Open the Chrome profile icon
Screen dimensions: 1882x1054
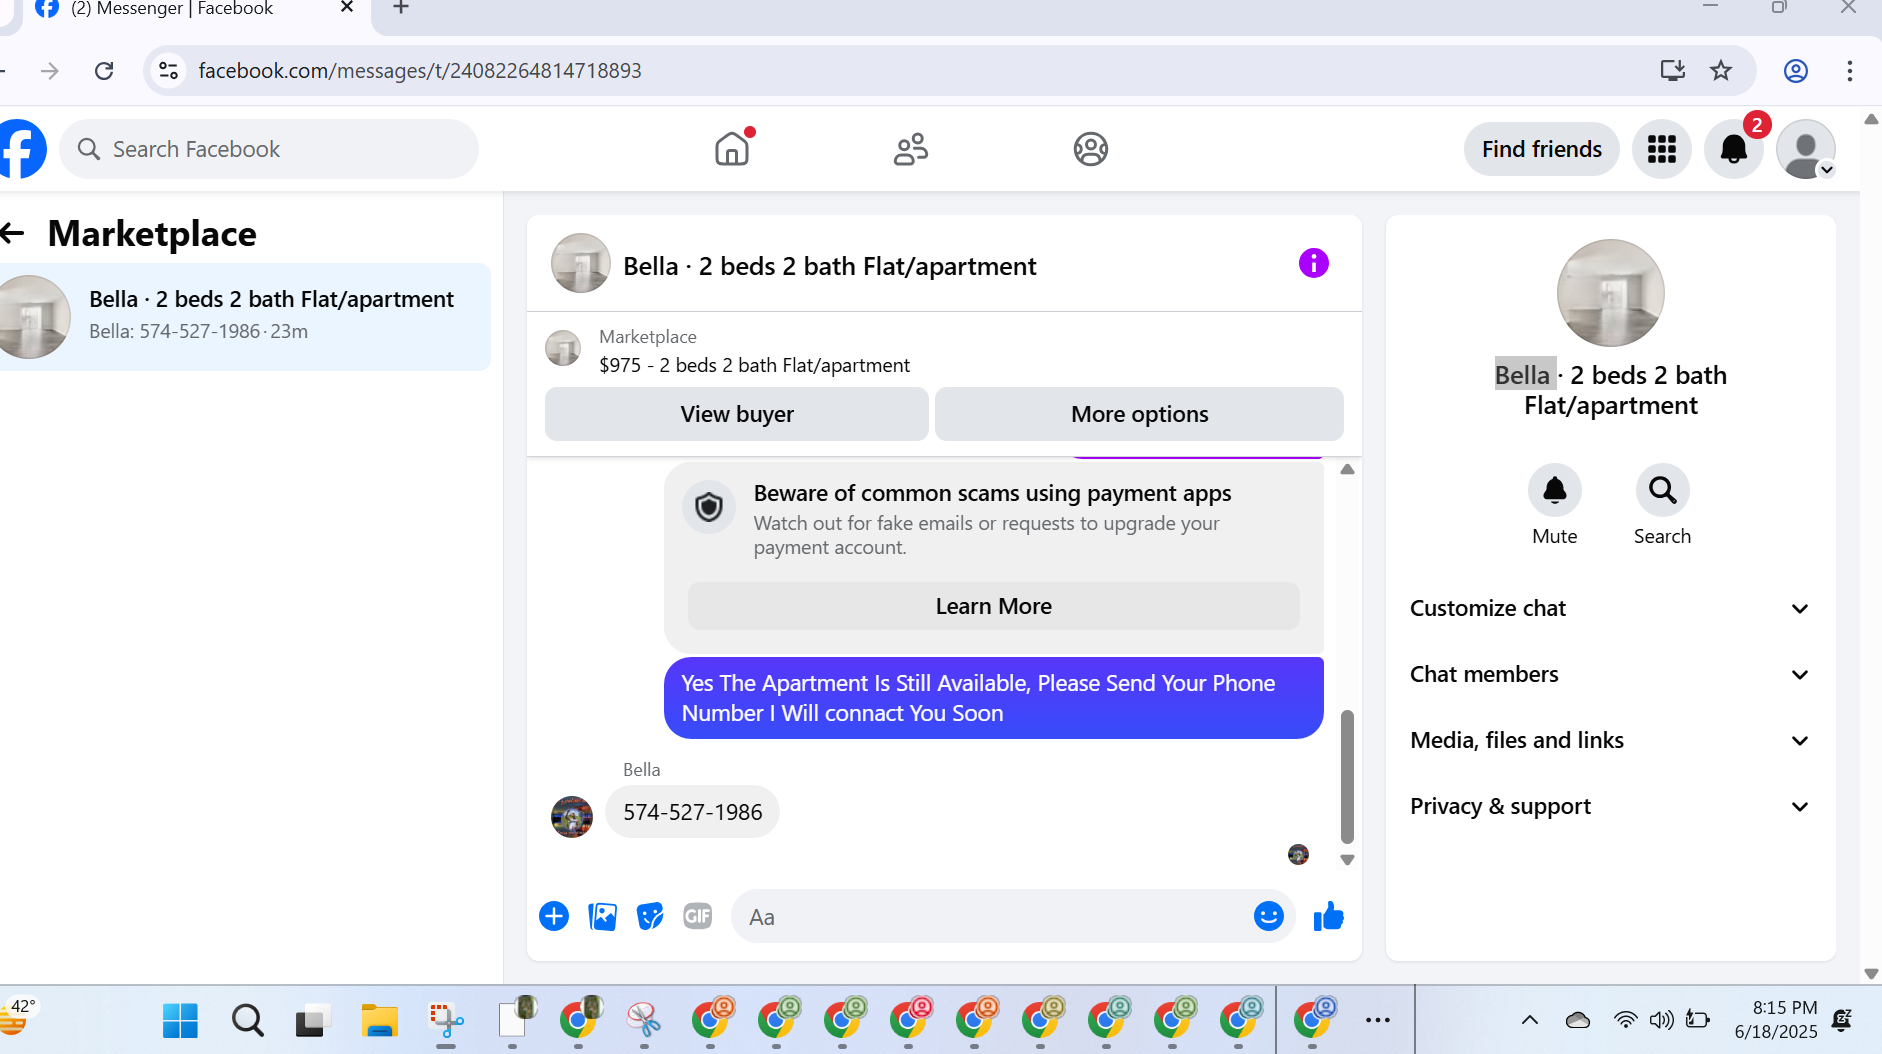coord(1796,70)
